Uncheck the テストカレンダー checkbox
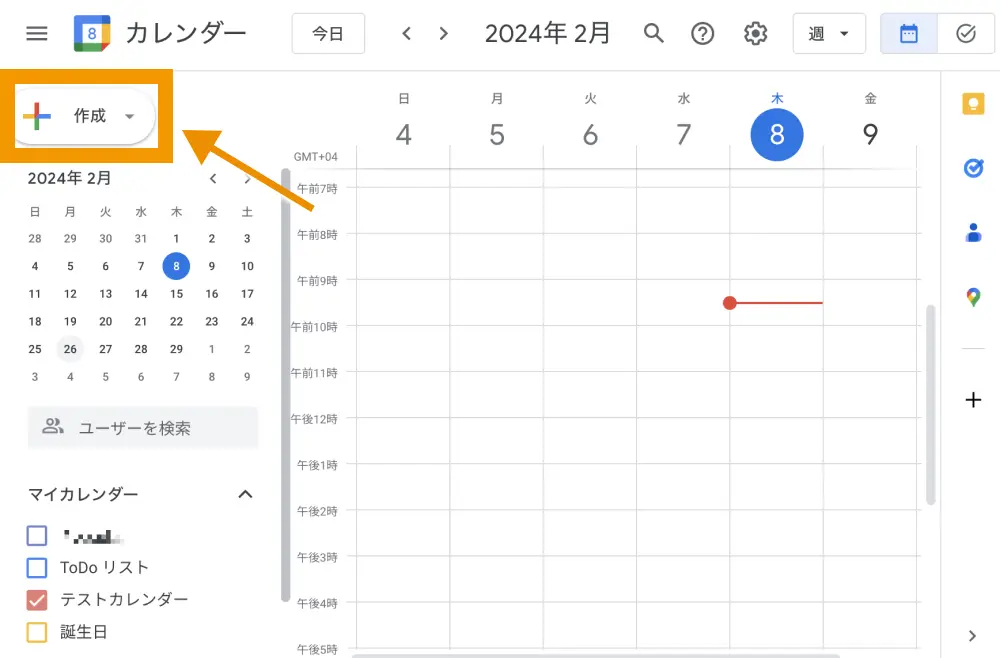 (x=37, y=600)
